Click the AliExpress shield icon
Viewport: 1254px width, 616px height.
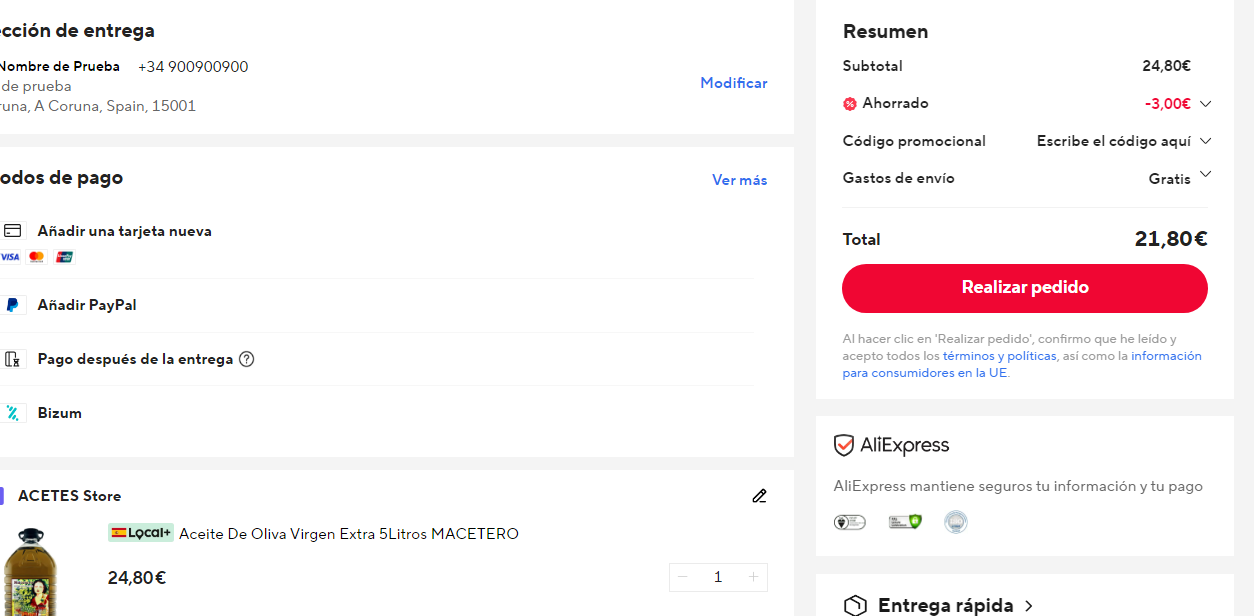pos(844,446)
